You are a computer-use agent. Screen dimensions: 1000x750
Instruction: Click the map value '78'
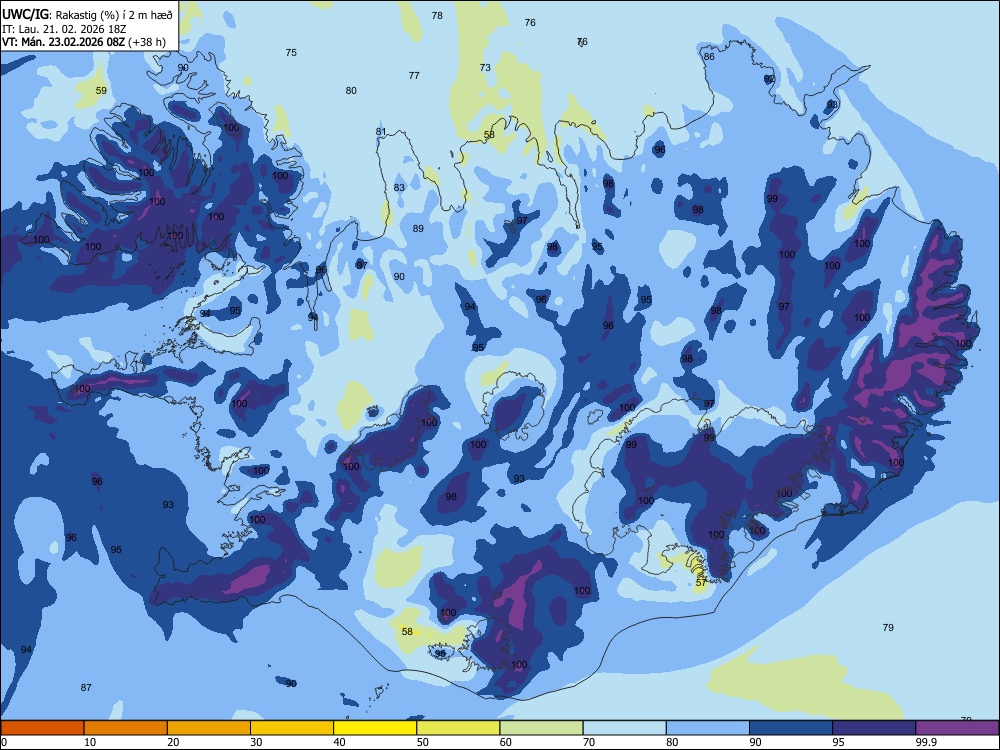pyautogui.click(x=437, y=15)
